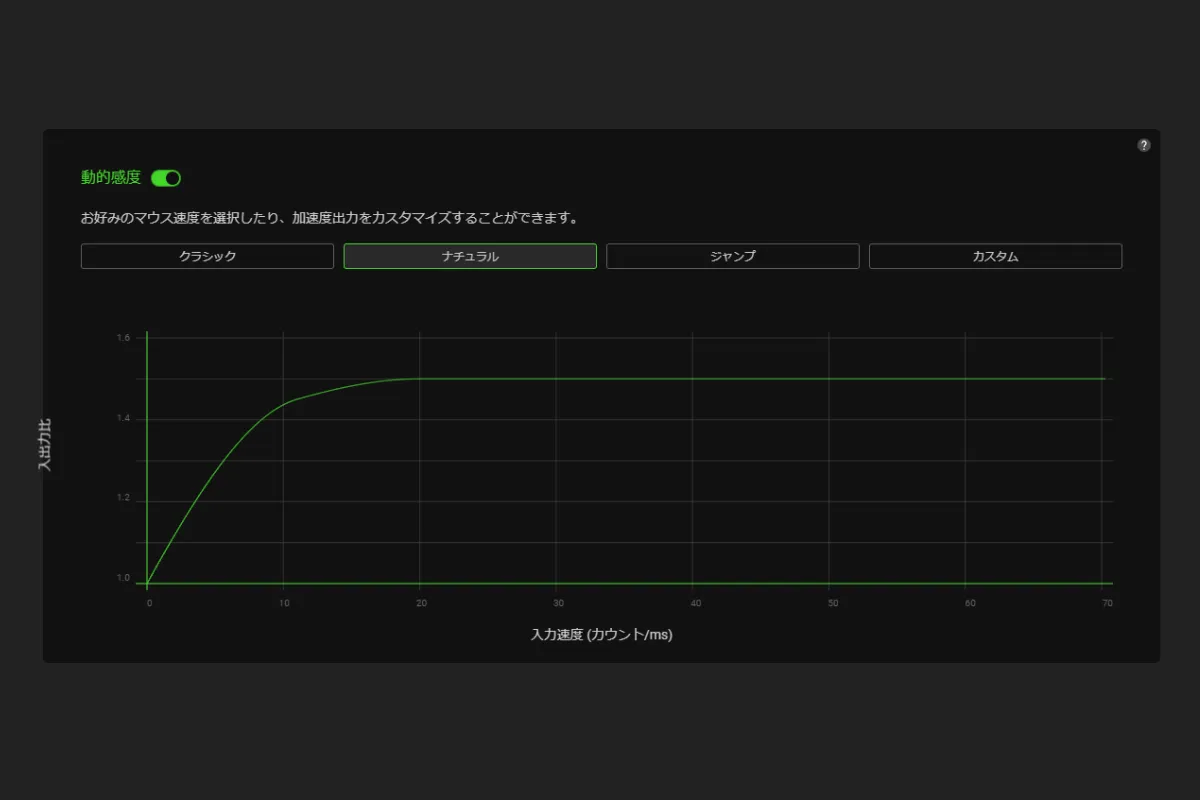
Task: Select the ナチュラル preset
Action: pos(470,256)
